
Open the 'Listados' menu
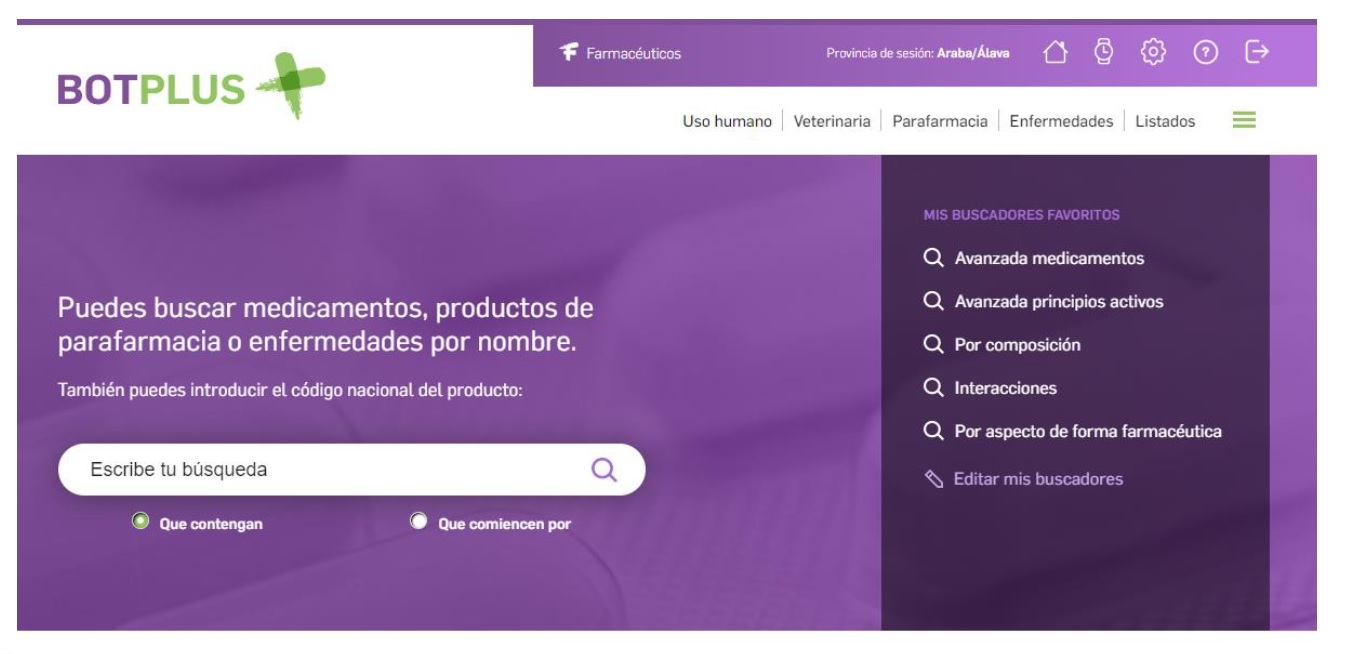tap(1164, 122)
